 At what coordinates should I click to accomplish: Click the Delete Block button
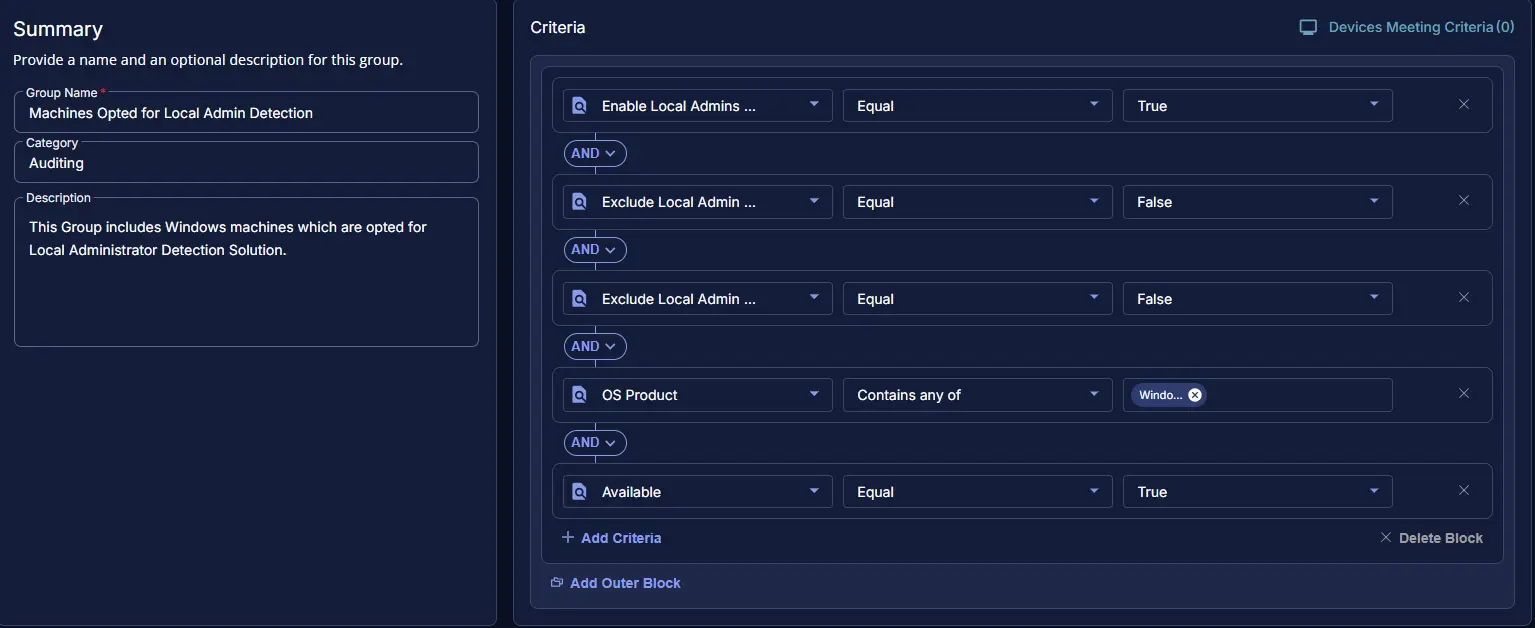[x=1431, y=538]
